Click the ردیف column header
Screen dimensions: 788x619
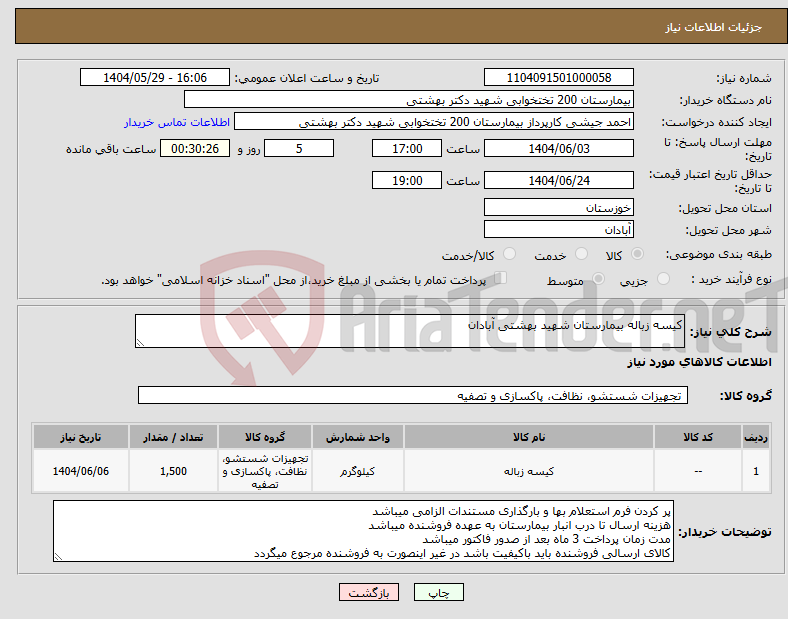point(756,437)
